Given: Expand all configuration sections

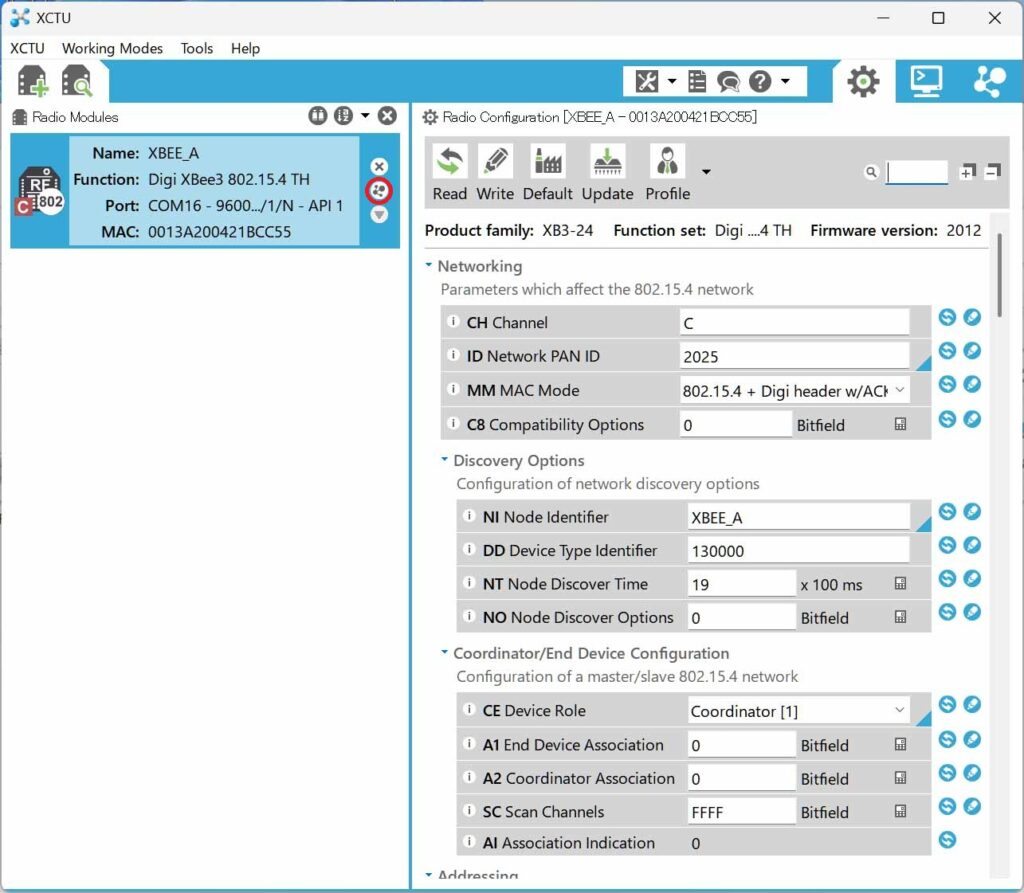Looking at the screenshot, I should (967, 172).
